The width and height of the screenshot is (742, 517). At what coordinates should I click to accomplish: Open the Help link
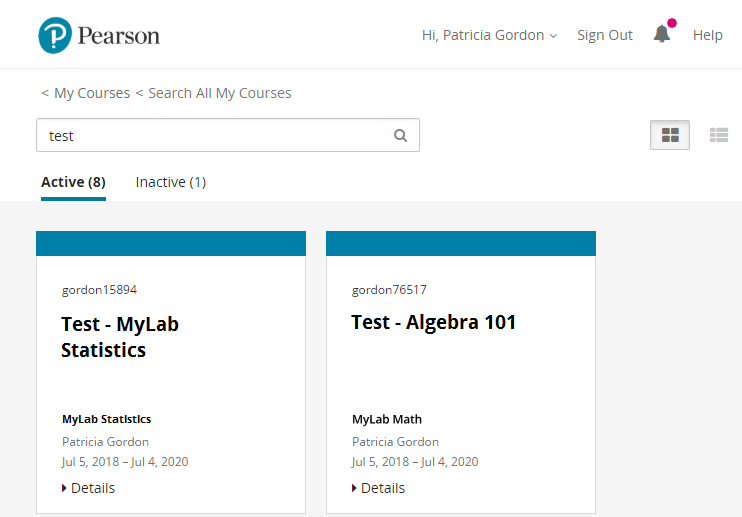pos(707,35)
